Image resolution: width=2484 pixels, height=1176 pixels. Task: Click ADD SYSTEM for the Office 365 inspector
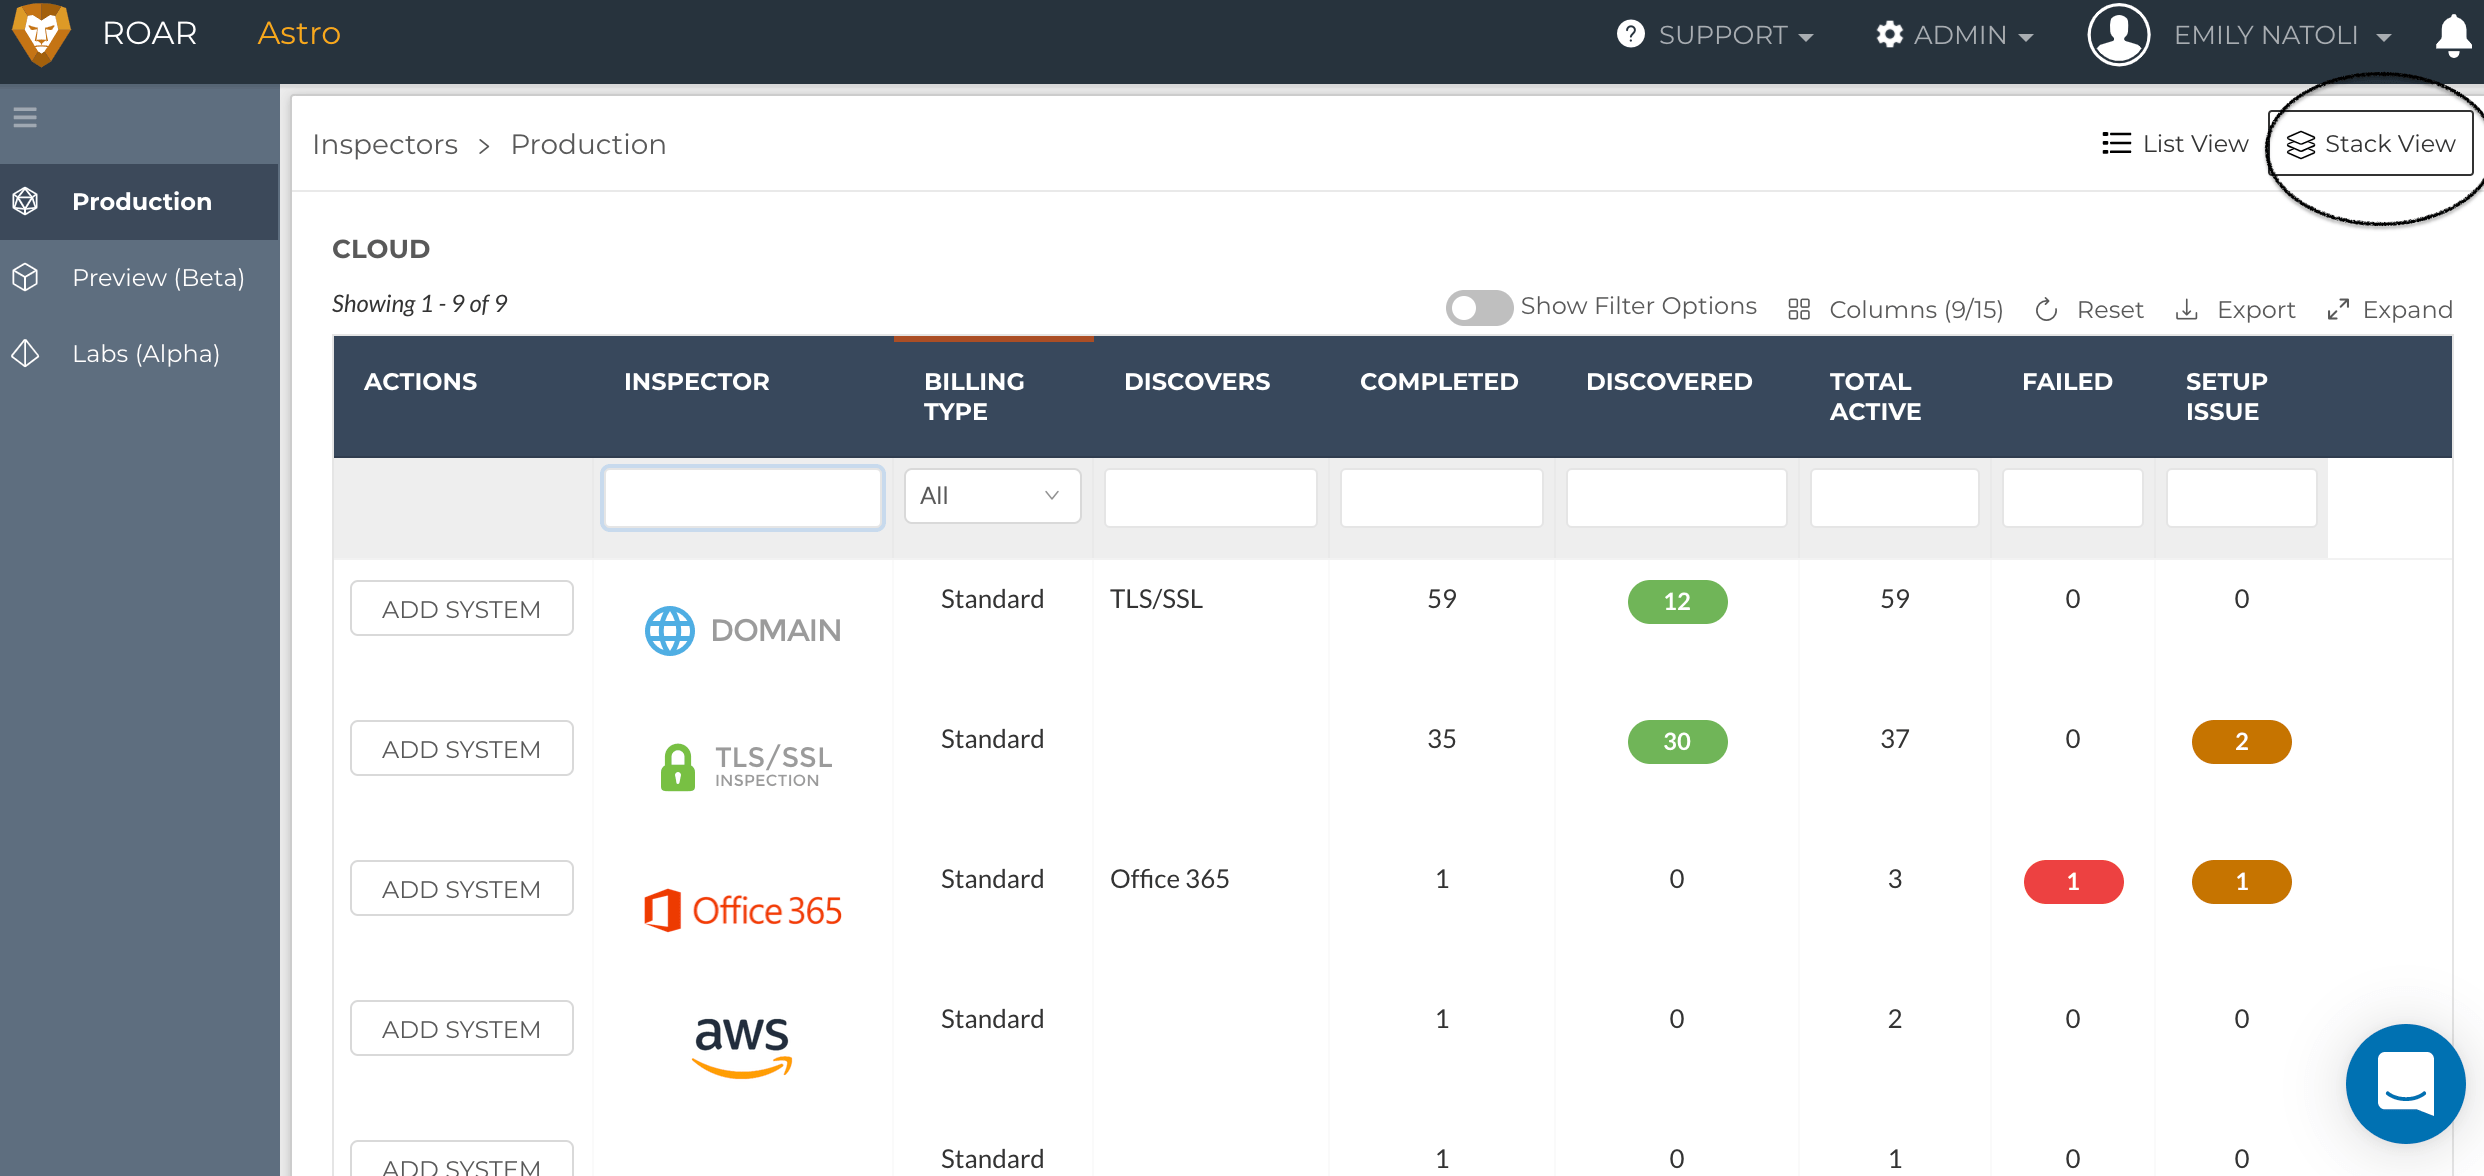[x=461, y=888]
